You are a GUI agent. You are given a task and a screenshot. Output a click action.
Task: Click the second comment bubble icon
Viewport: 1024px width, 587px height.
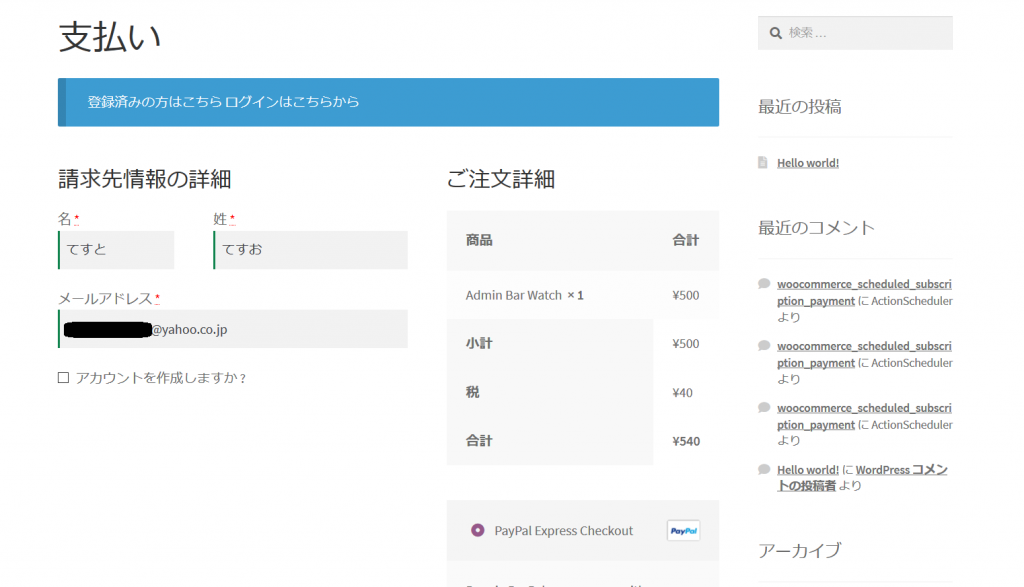pos(764,346)
